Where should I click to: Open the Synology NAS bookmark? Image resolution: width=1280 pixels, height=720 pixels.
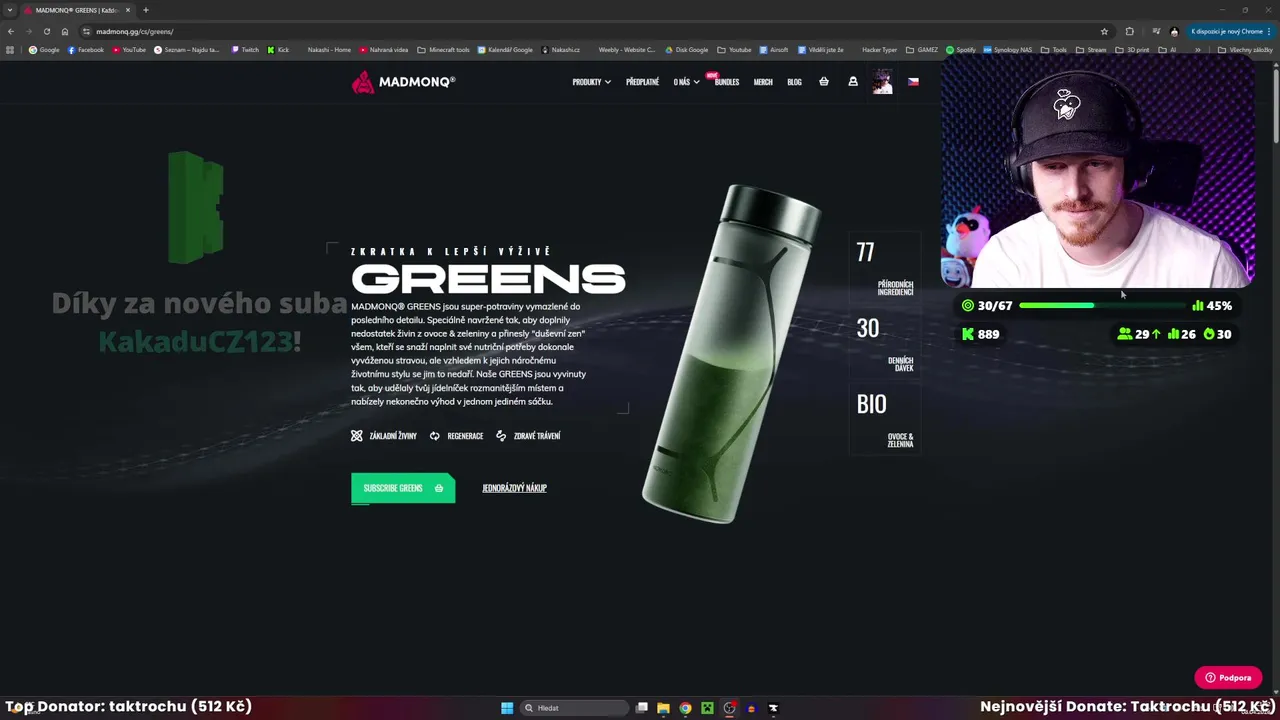point(1007,49)
